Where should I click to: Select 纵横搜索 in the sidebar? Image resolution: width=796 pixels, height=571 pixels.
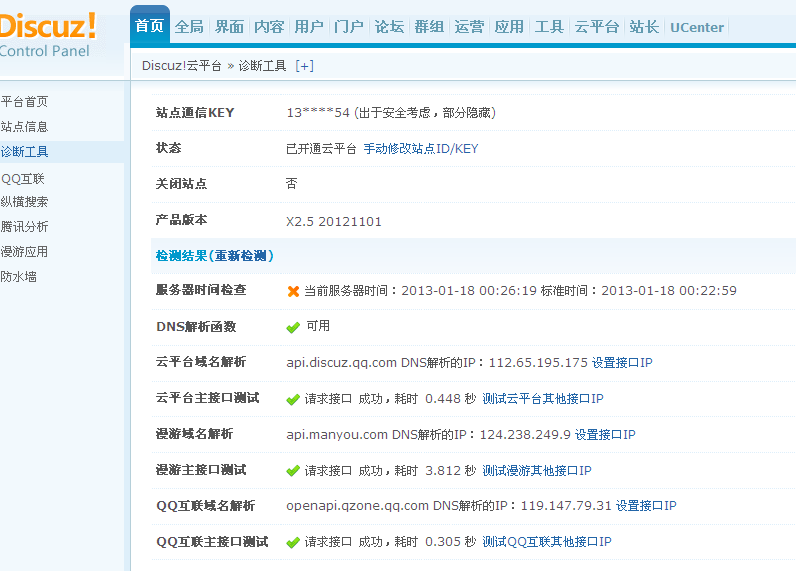pyautogui.click(x=24, y=201)
